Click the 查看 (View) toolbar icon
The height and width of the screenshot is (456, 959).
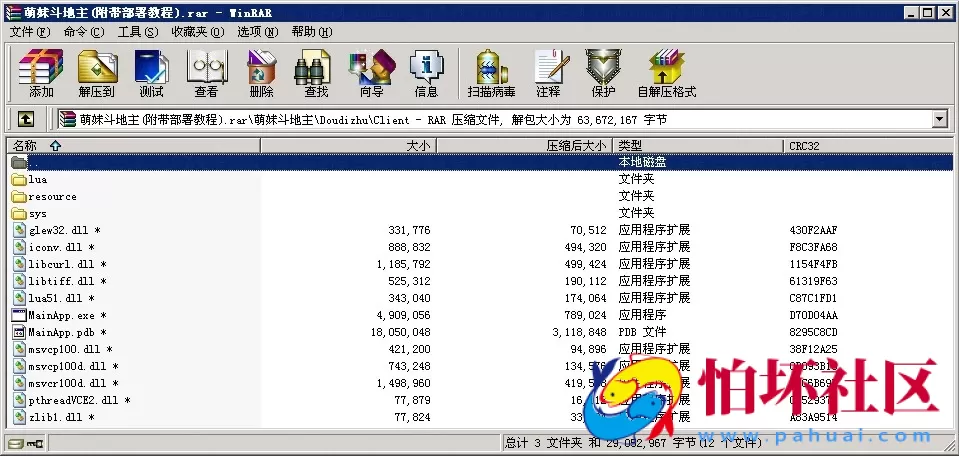tap(206, 73)
